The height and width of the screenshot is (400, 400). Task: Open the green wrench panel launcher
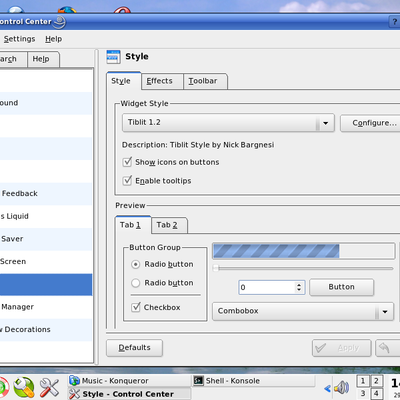pyautogui.click(x=24, y=387)
